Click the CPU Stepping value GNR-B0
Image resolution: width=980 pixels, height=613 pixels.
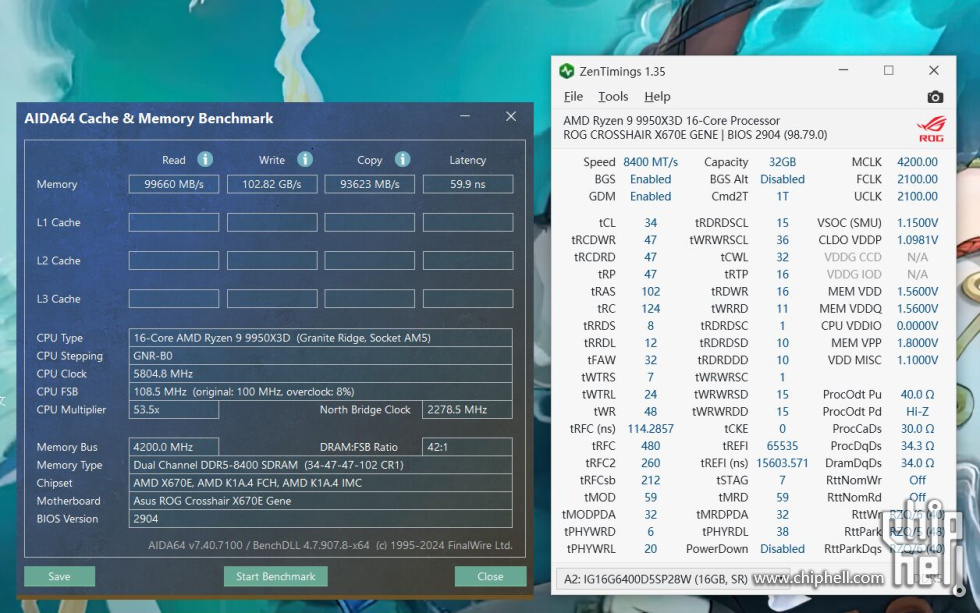[x=321, y=356]
